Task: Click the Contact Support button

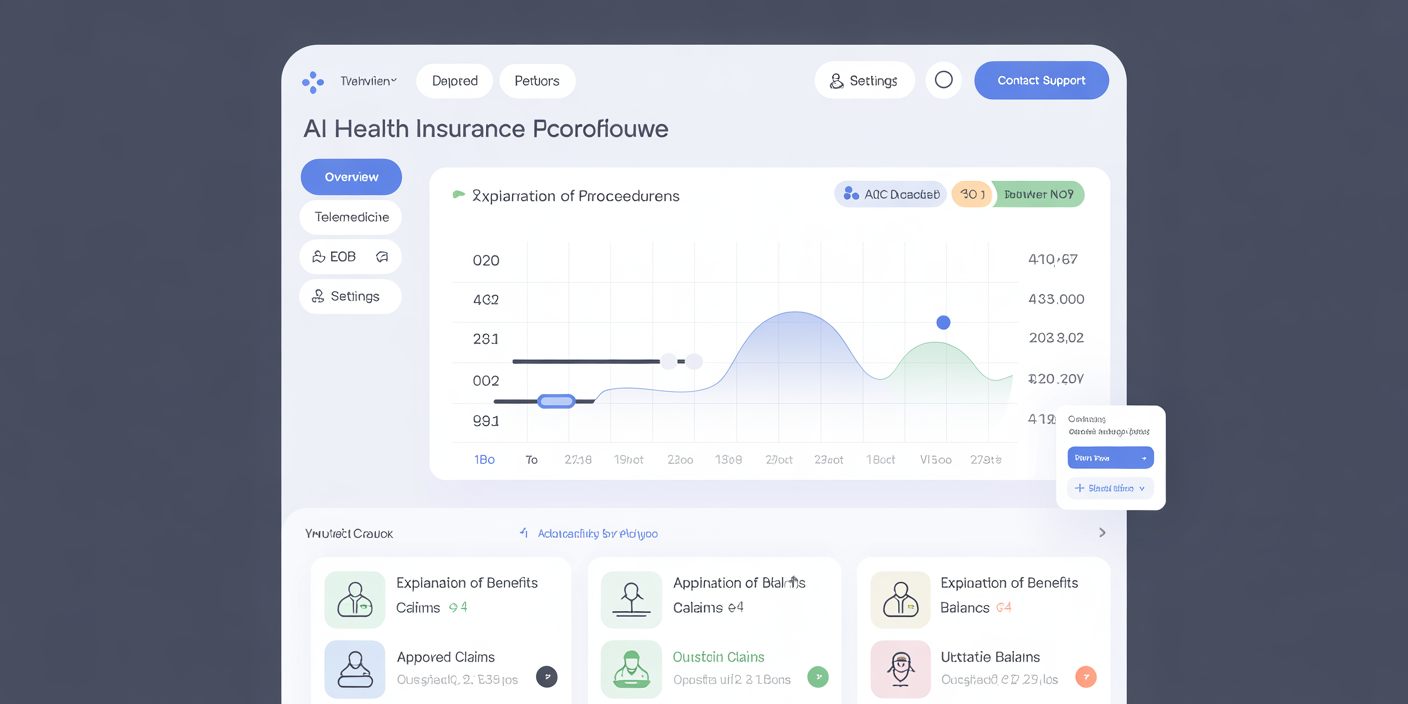Action: tap(1041, 80)
